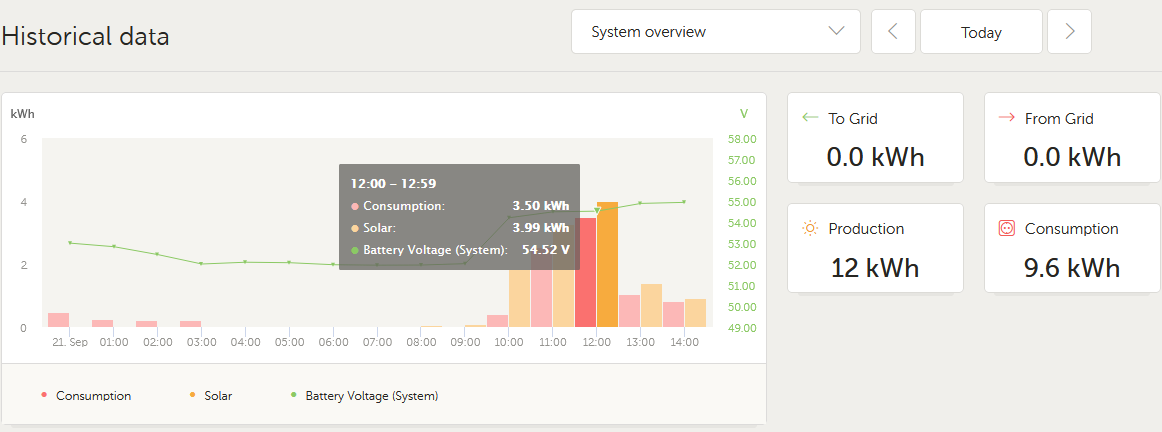Click the From Grid arrow icon

[x=1007, y=118]
